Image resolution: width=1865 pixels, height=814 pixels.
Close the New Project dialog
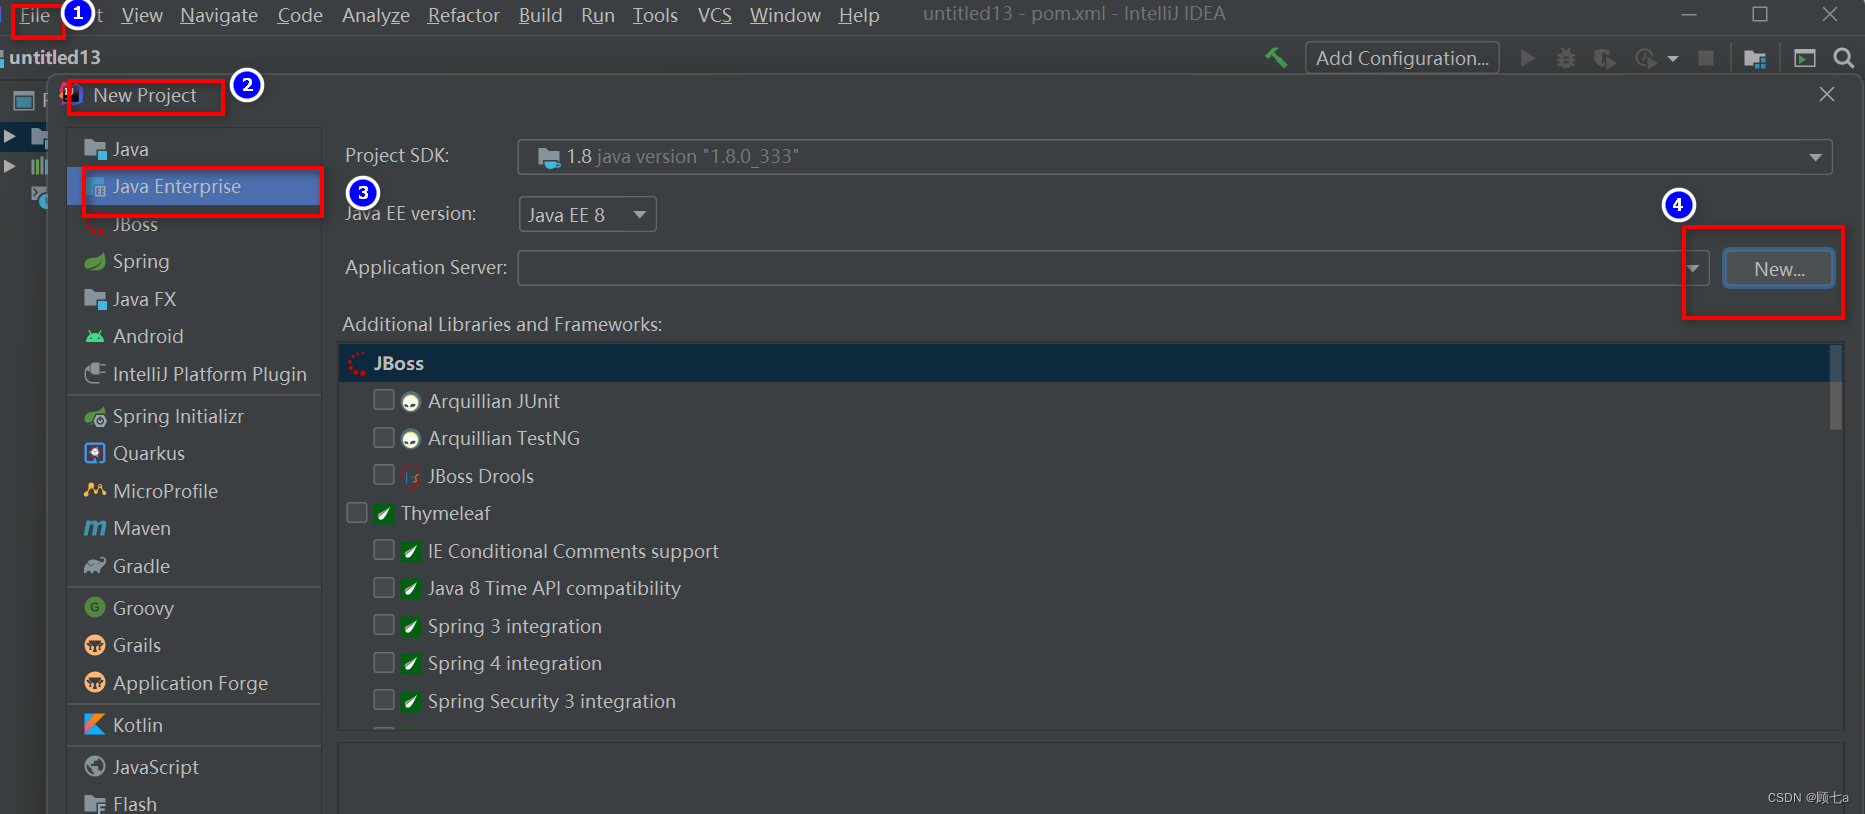point(1827,94)
